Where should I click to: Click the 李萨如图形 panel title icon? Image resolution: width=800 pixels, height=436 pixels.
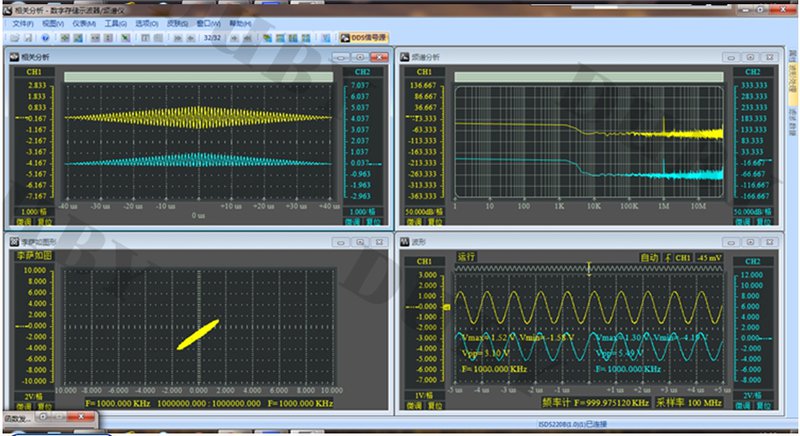click(14, 242)
